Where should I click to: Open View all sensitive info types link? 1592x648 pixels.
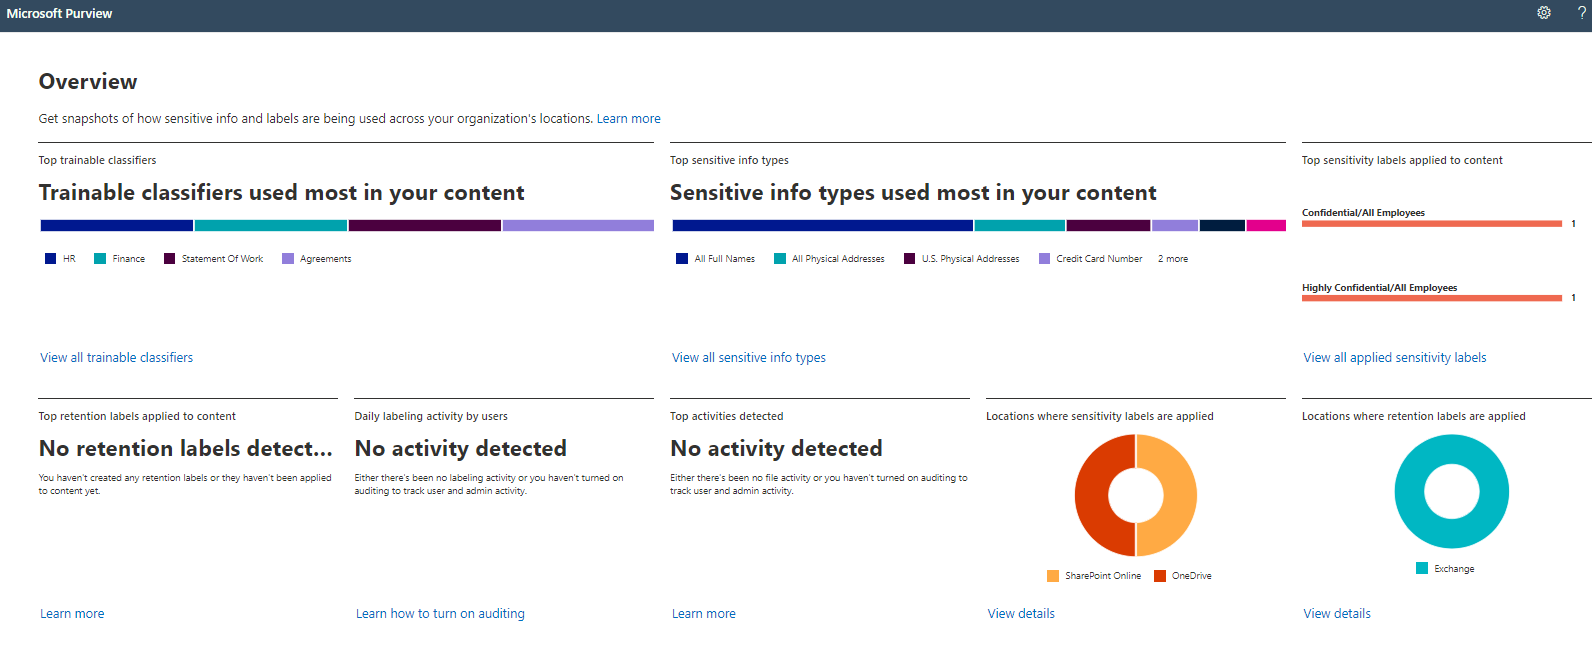(749, 358)
